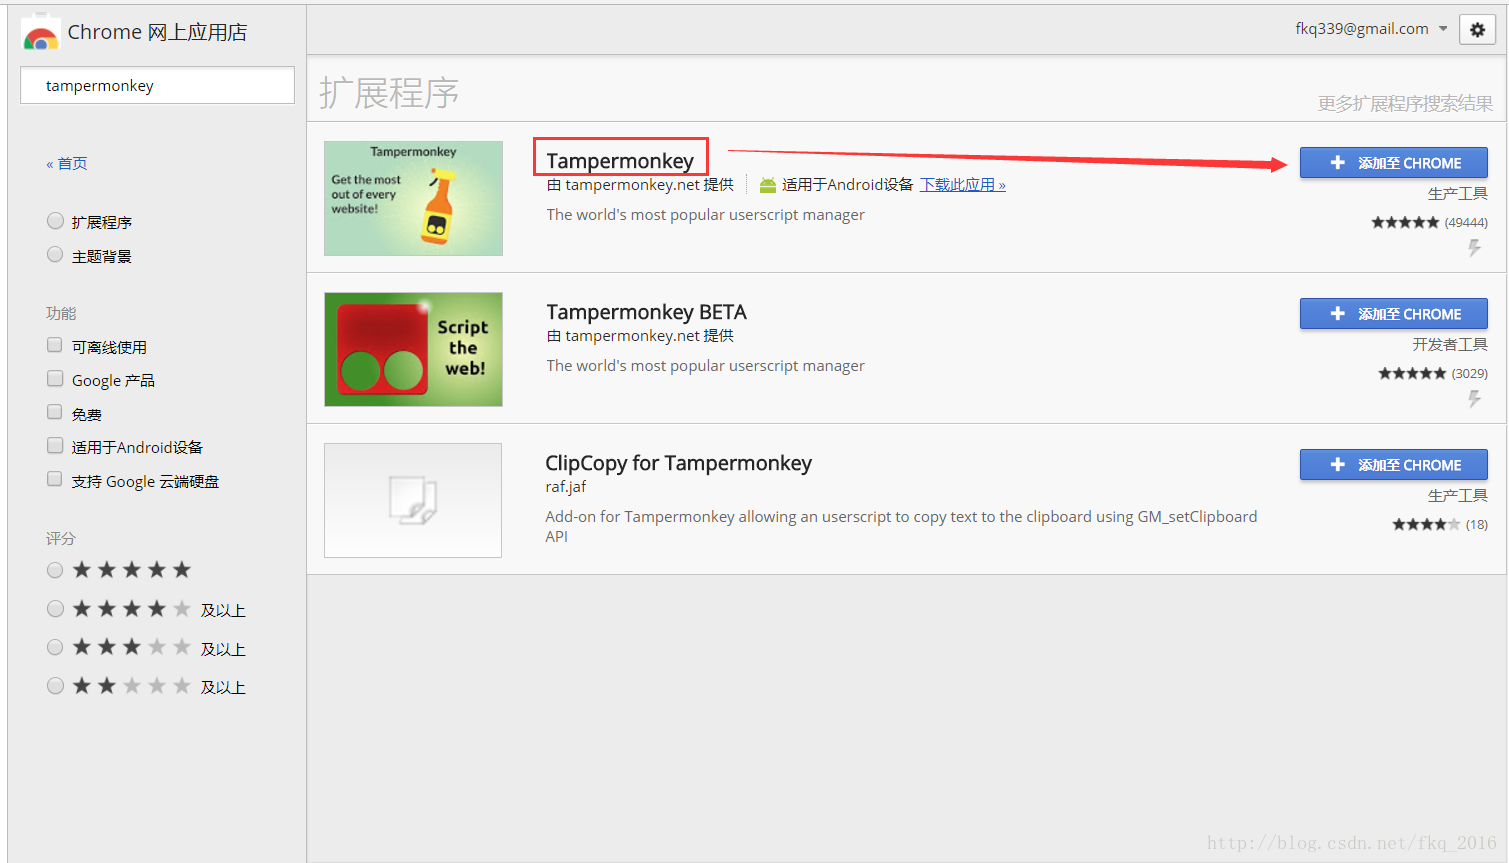This screenshot has width=1509, height=863.
Task: Click the Chrome Web Store logo icon
Action: pyautogui.click(x=40, y=34)
